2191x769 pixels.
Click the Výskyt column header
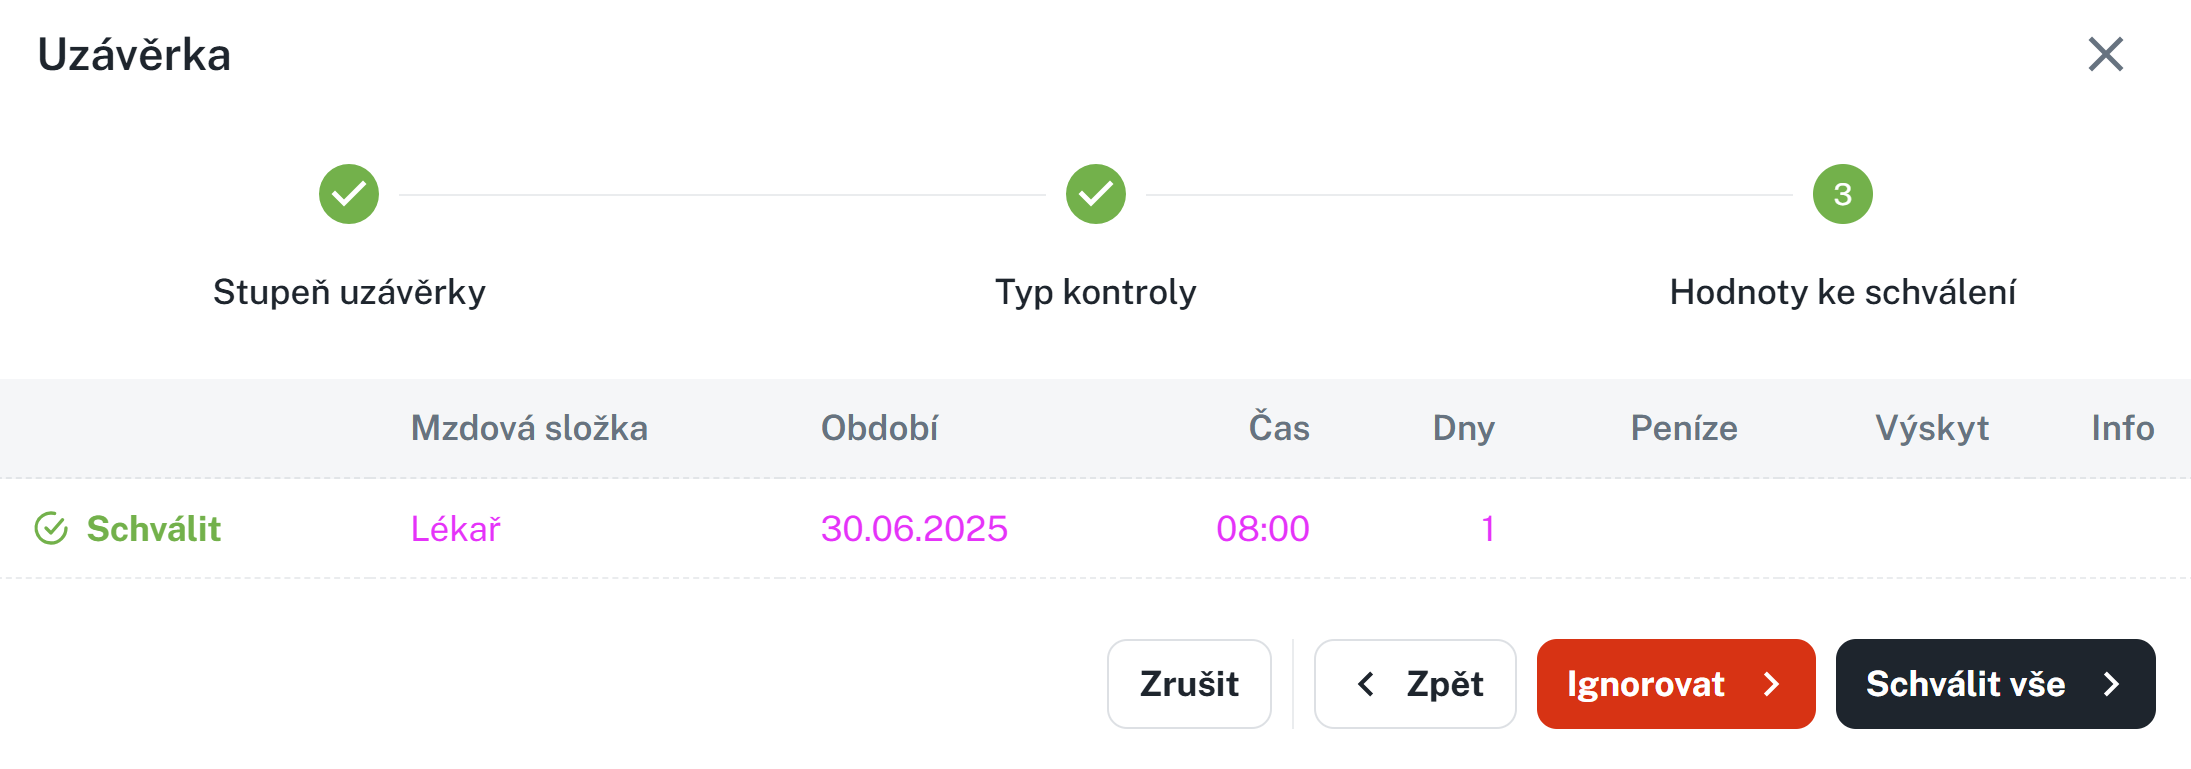[1931, 428]
